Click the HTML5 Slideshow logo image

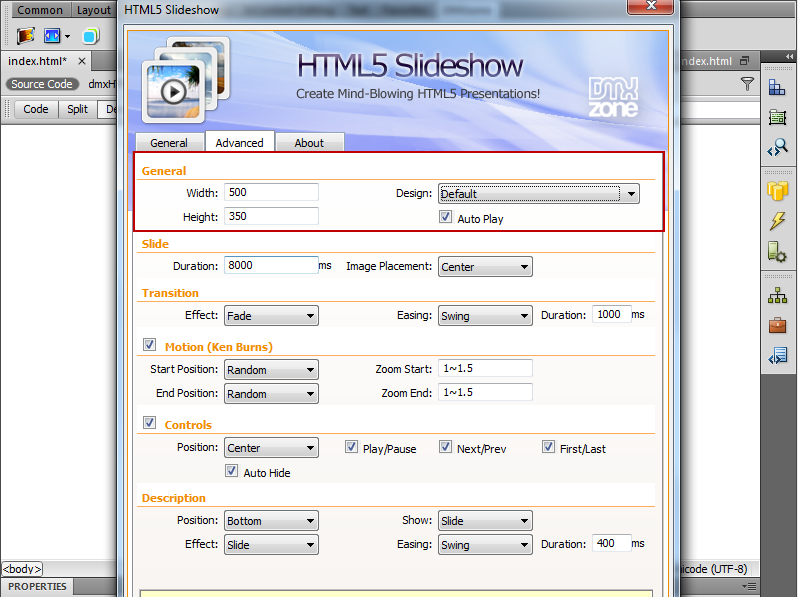pyautogui.click(x=185, y=80)
